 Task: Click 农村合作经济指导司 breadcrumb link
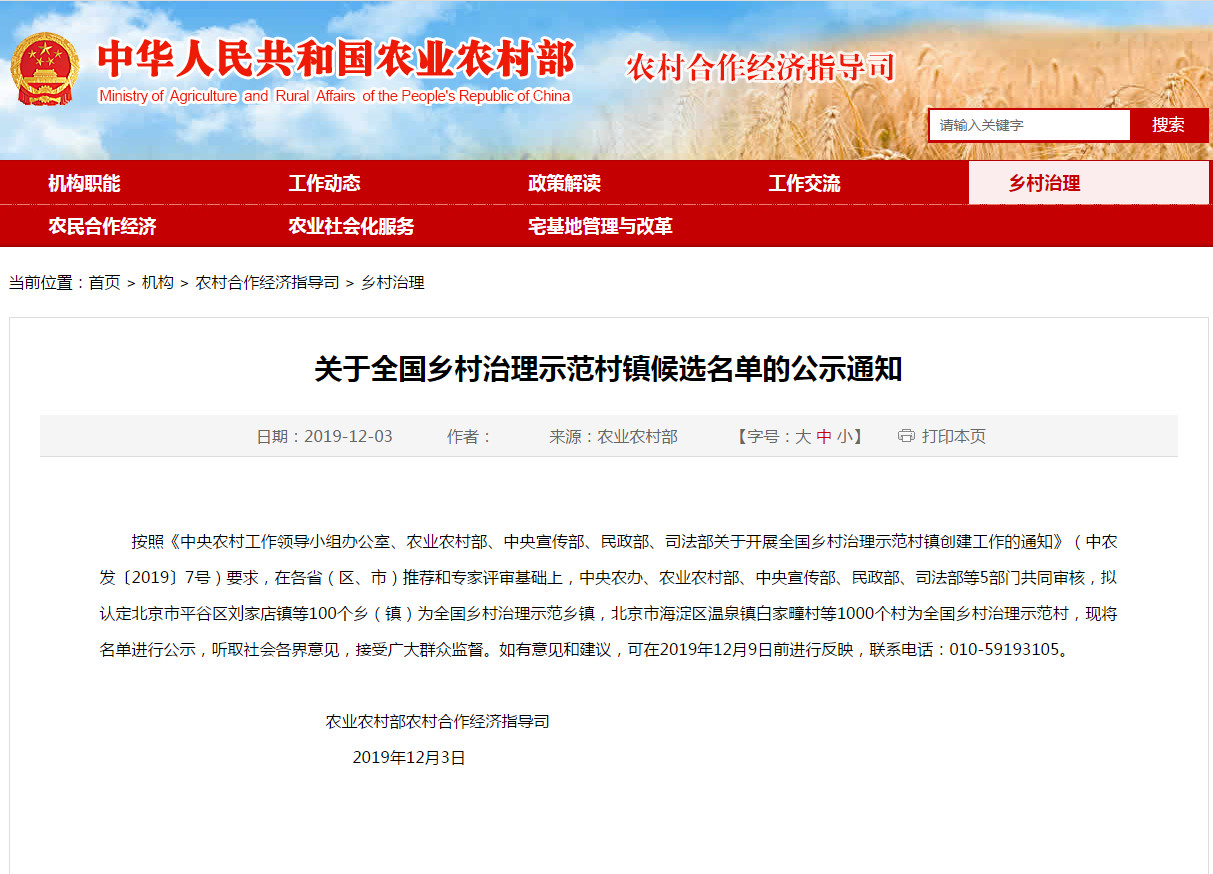267,283
